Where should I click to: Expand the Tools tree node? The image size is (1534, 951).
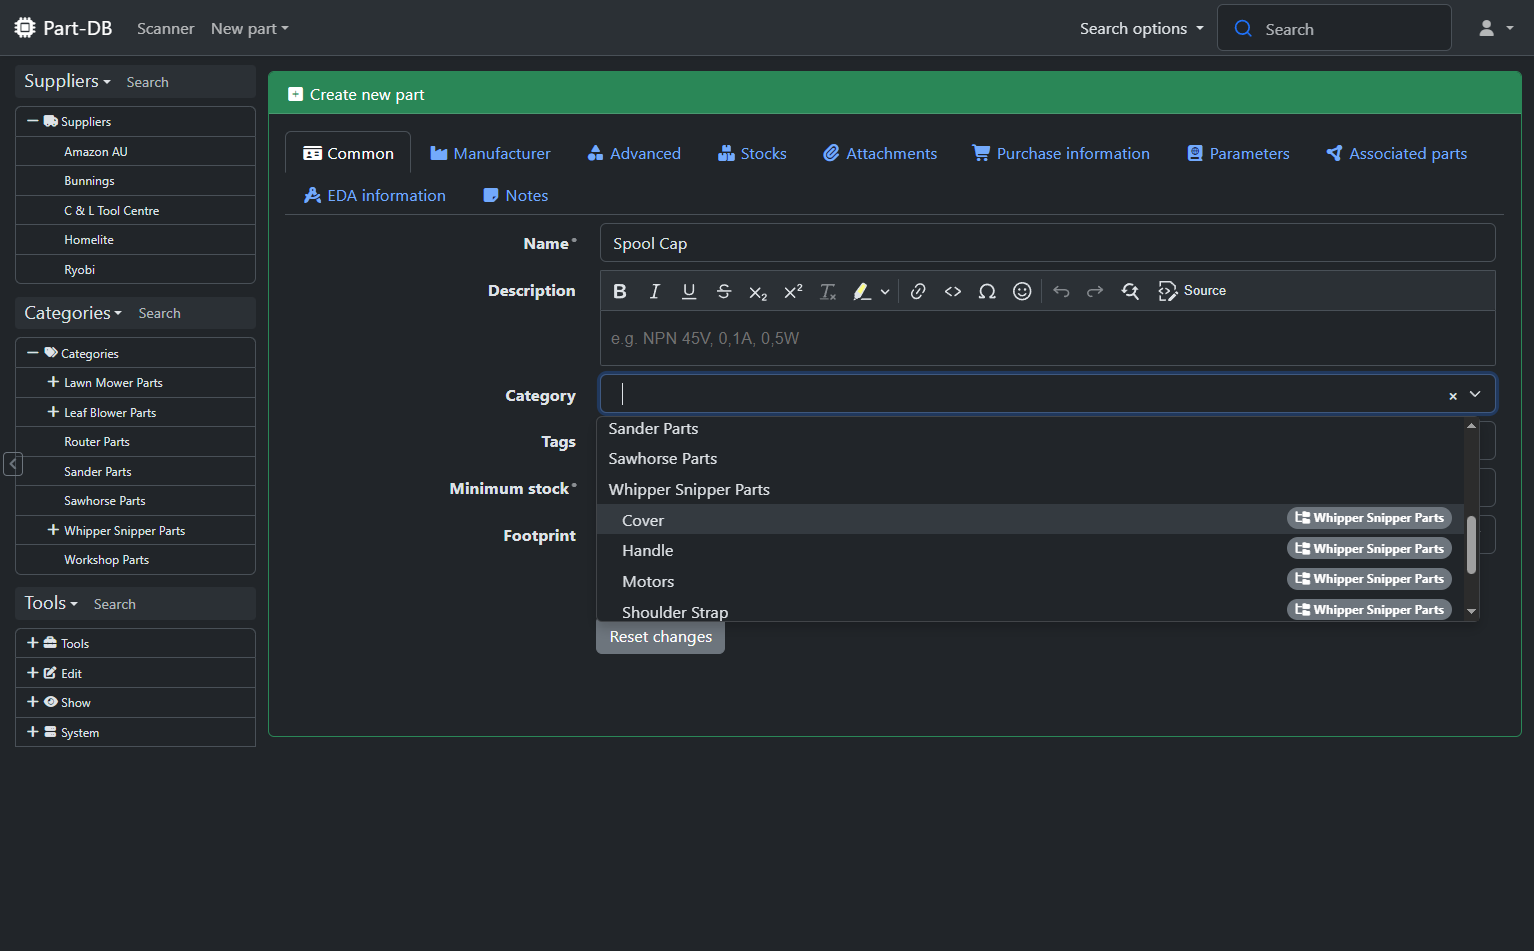point(33,643)
